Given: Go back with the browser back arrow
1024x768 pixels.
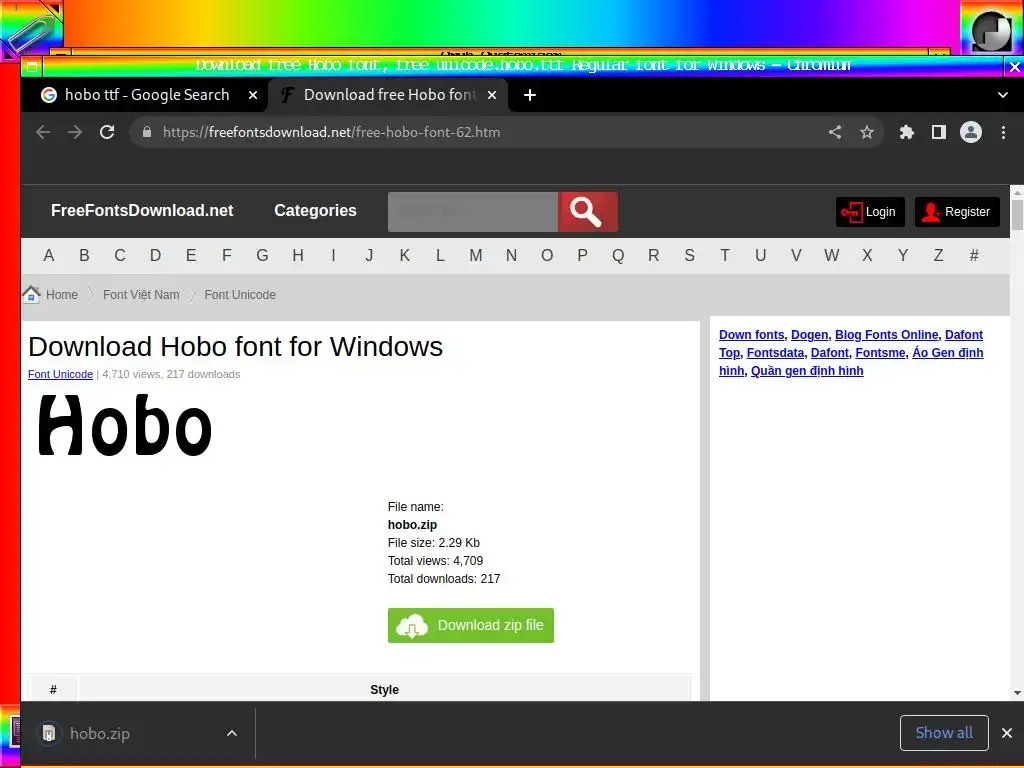Looking at the screenshot, I should (x=43, y=133).
